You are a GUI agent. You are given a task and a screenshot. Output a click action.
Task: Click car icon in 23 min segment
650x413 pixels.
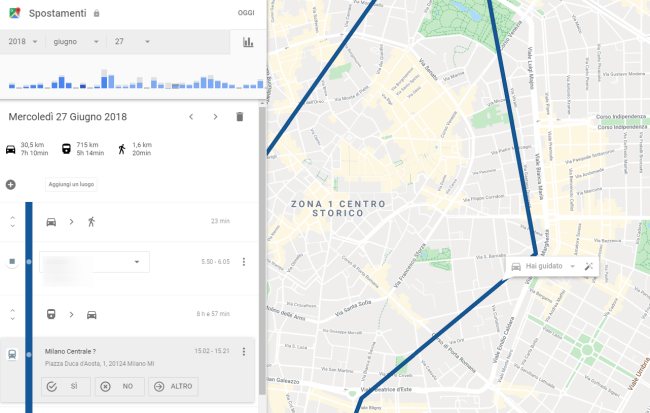pyautogui.click(x=51, y=222)
